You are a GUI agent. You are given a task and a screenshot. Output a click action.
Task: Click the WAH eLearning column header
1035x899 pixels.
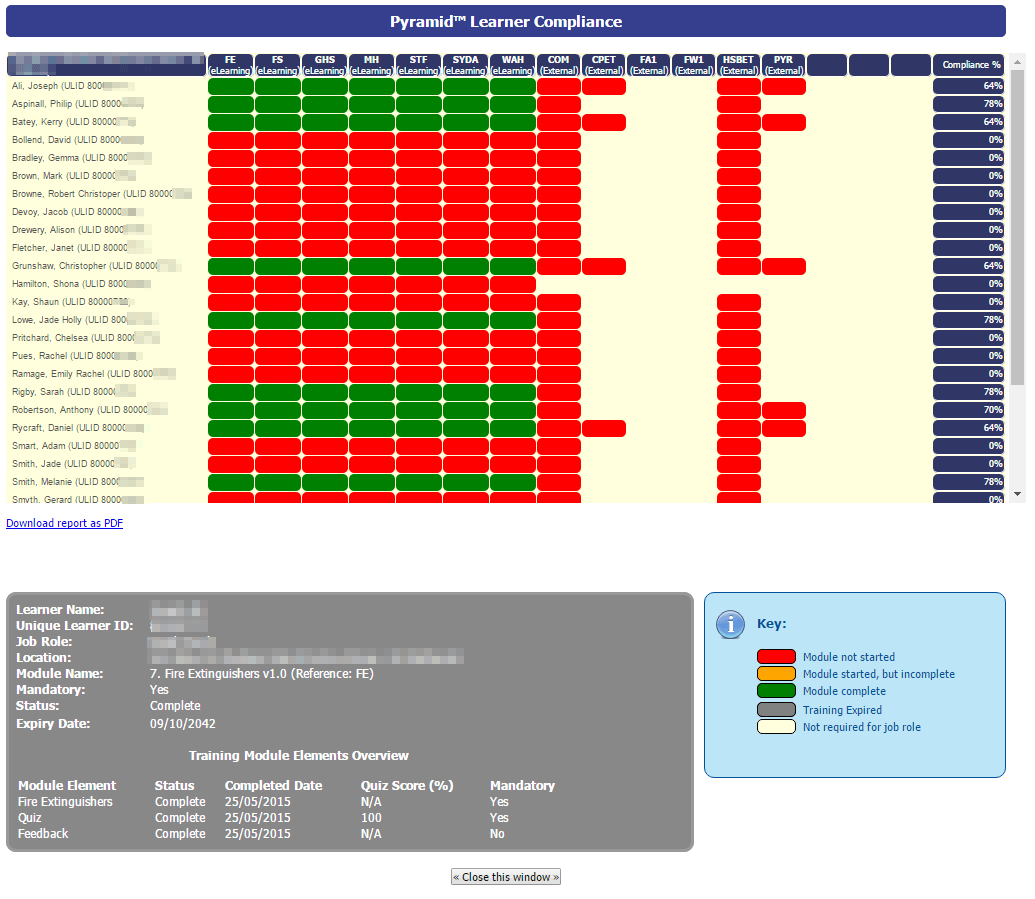(513, 65)
